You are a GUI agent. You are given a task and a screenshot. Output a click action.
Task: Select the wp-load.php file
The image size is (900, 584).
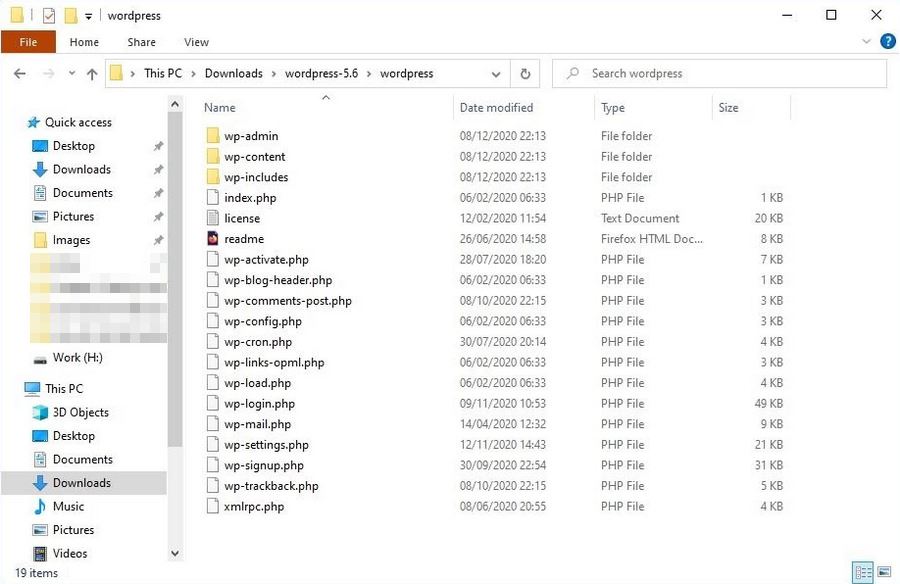click(x=257, y=383)
